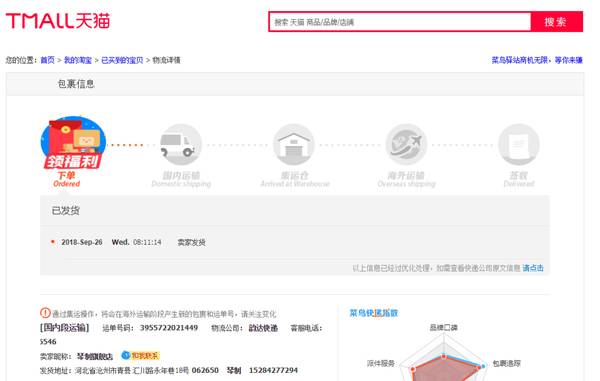Click the 请点击 original info link
600x381 pixels.
click(533, 268)
